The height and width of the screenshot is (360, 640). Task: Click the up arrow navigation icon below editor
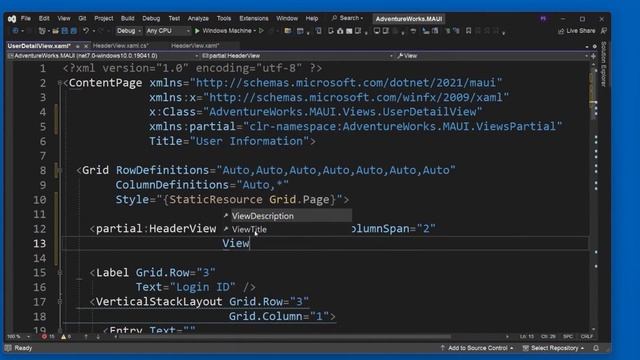[86, 337]
